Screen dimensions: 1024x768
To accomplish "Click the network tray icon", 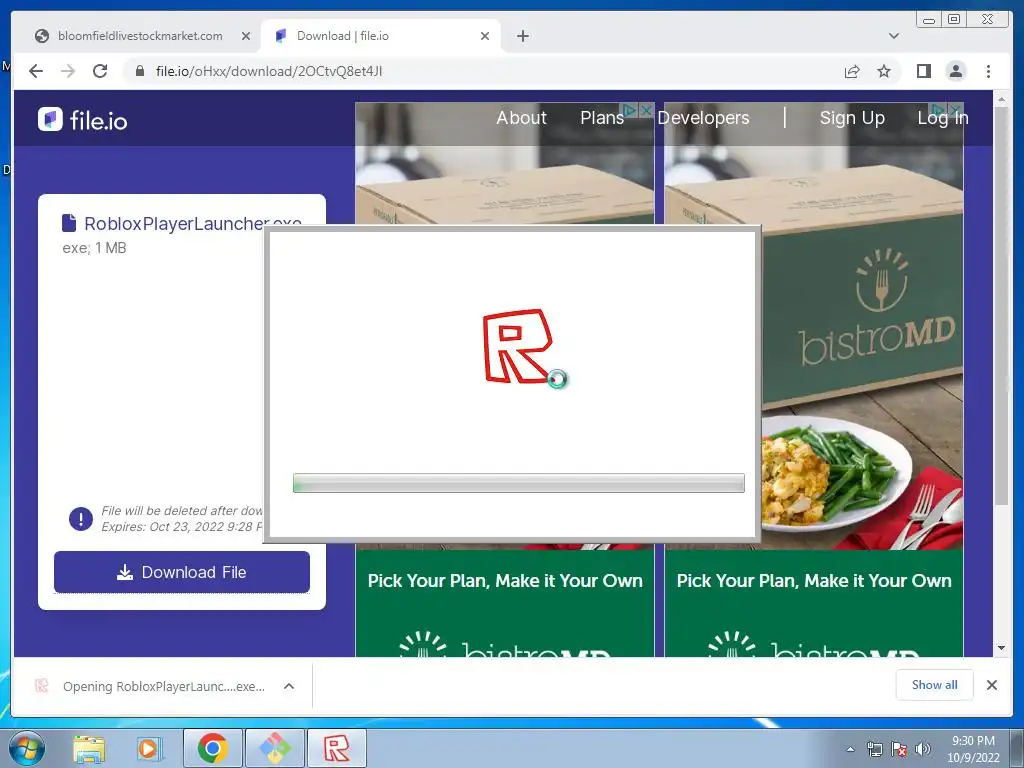I will click(874, 749).
